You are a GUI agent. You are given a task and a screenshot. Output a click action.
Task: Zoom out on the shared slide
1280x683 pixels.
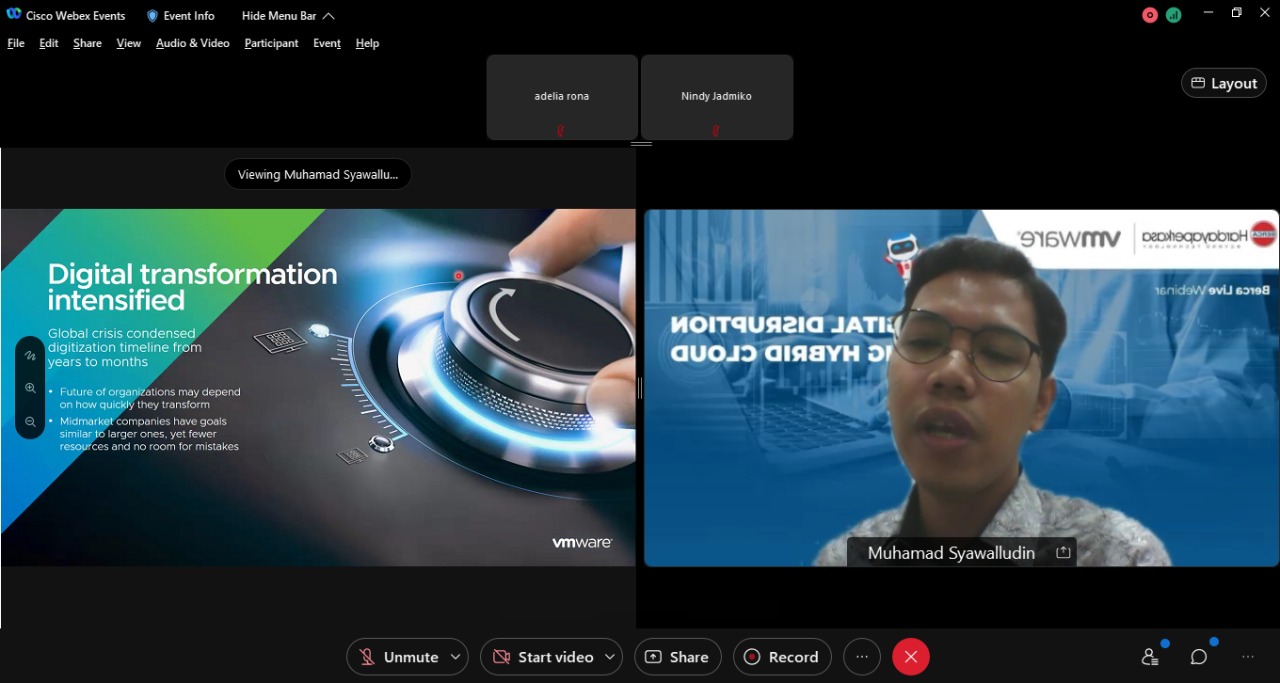tap(30, 422)
